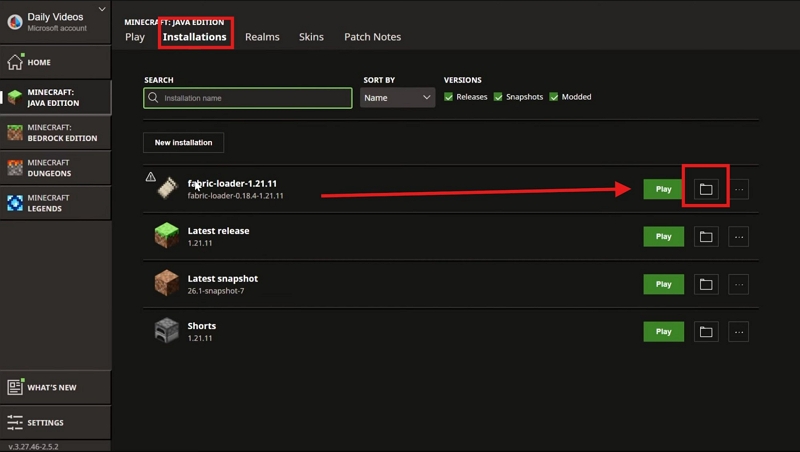Image resolution: width=800 pixels, height=452 pixels.
Task: Toggle the Modded versions checkbox
Action: [x=554, y=97]
